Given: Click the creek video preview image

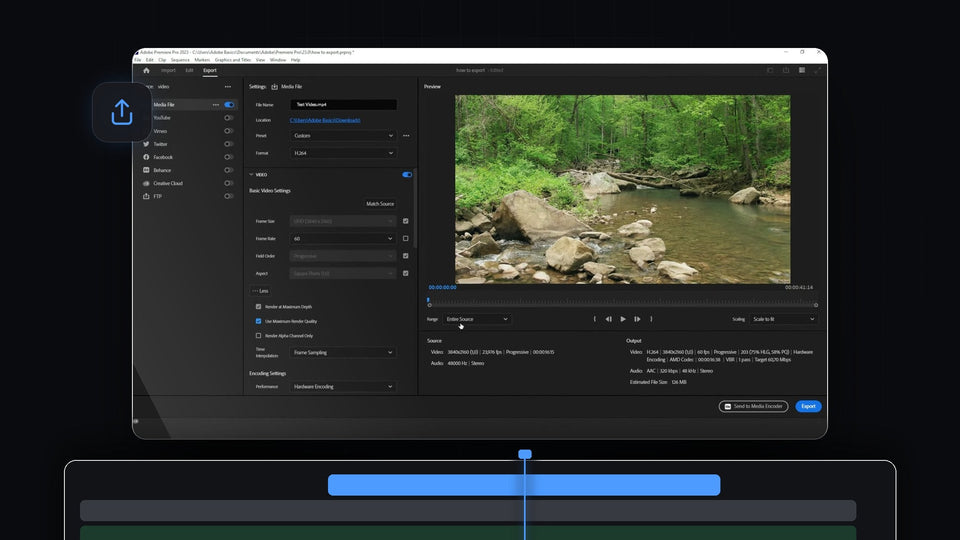Looking at the screenshot, I should coord(622,189).
